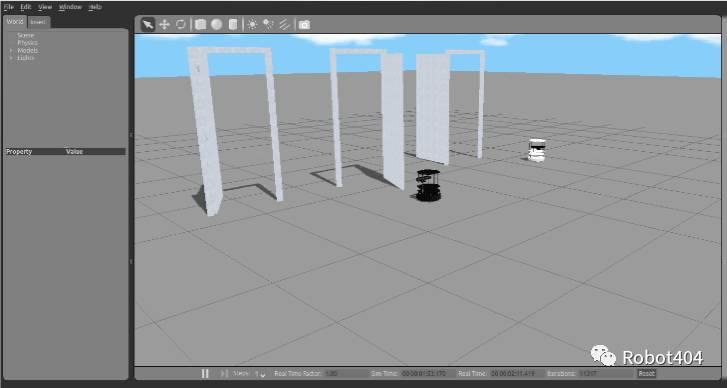Step the simulation forward once

224,373
